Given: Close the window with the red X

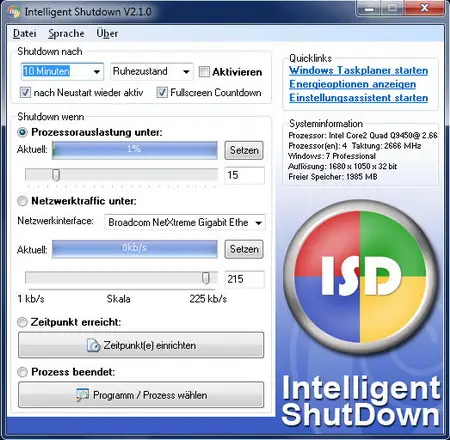Looking at the screenshot, I should click(x=425, y=8).
